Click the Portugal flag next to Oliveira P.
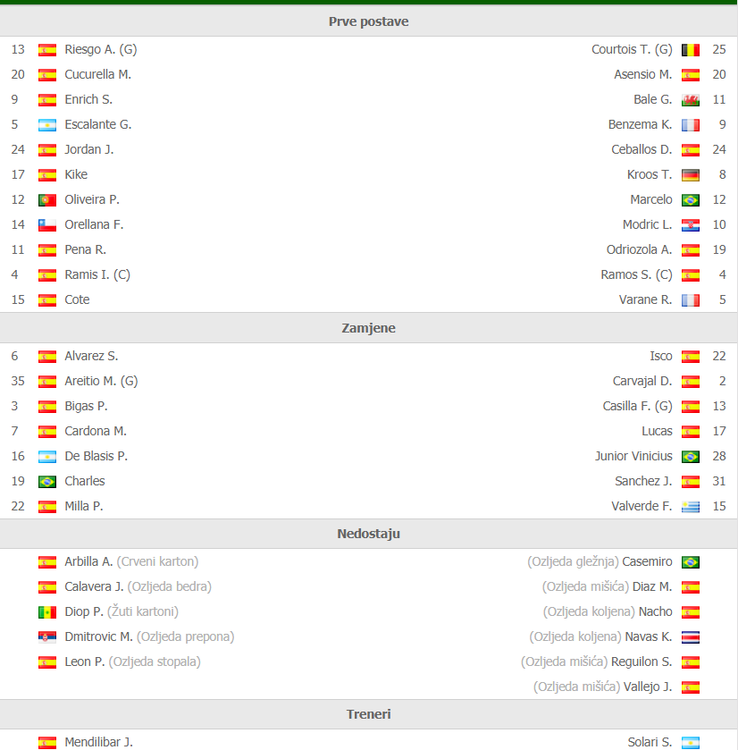The height and width of the screenshot is (750, 738). pyautogui.click(x=47, y=199)
